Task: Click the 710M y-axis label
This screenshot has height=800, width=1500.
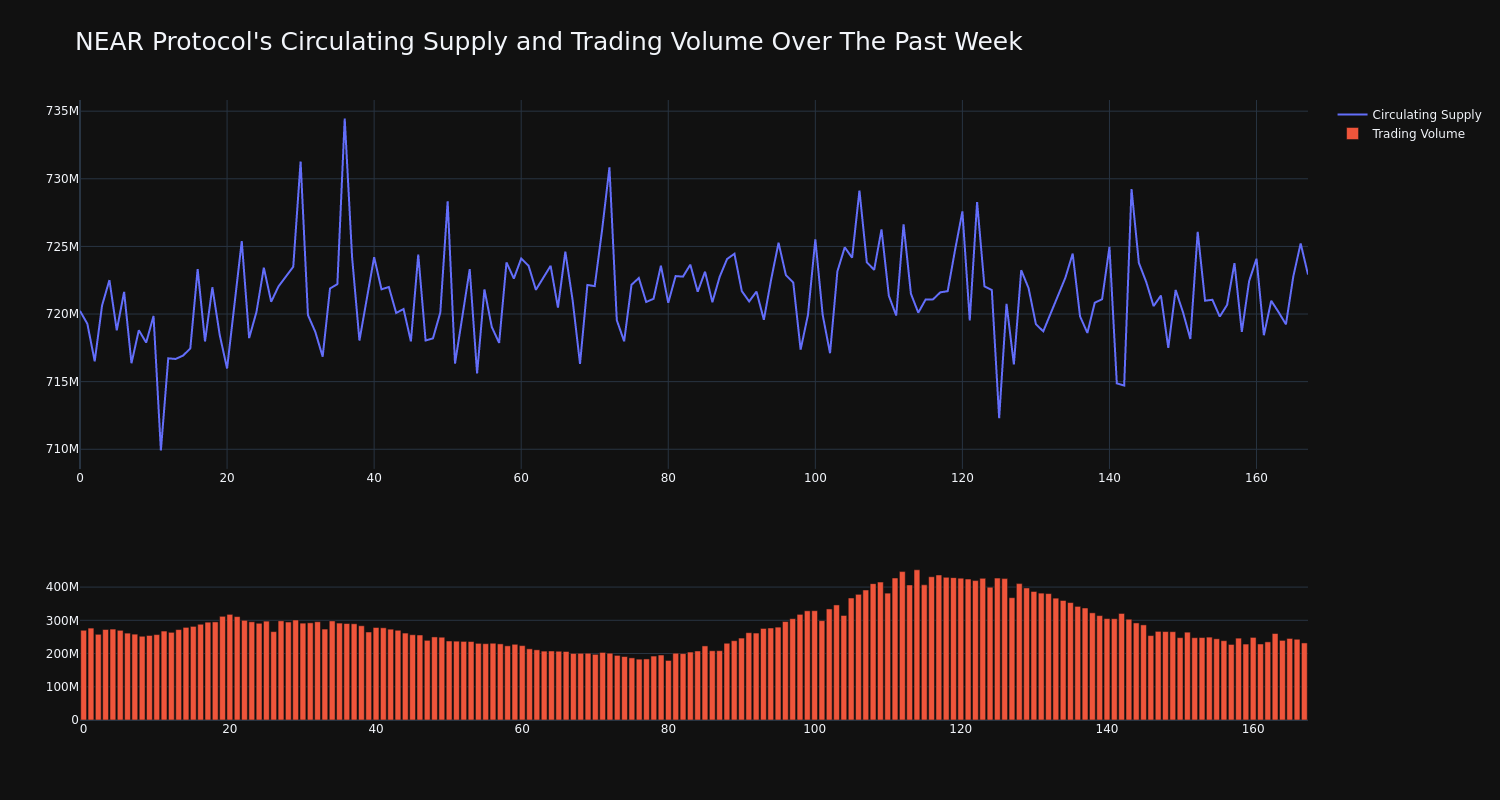Action: [x=62, y=449]
